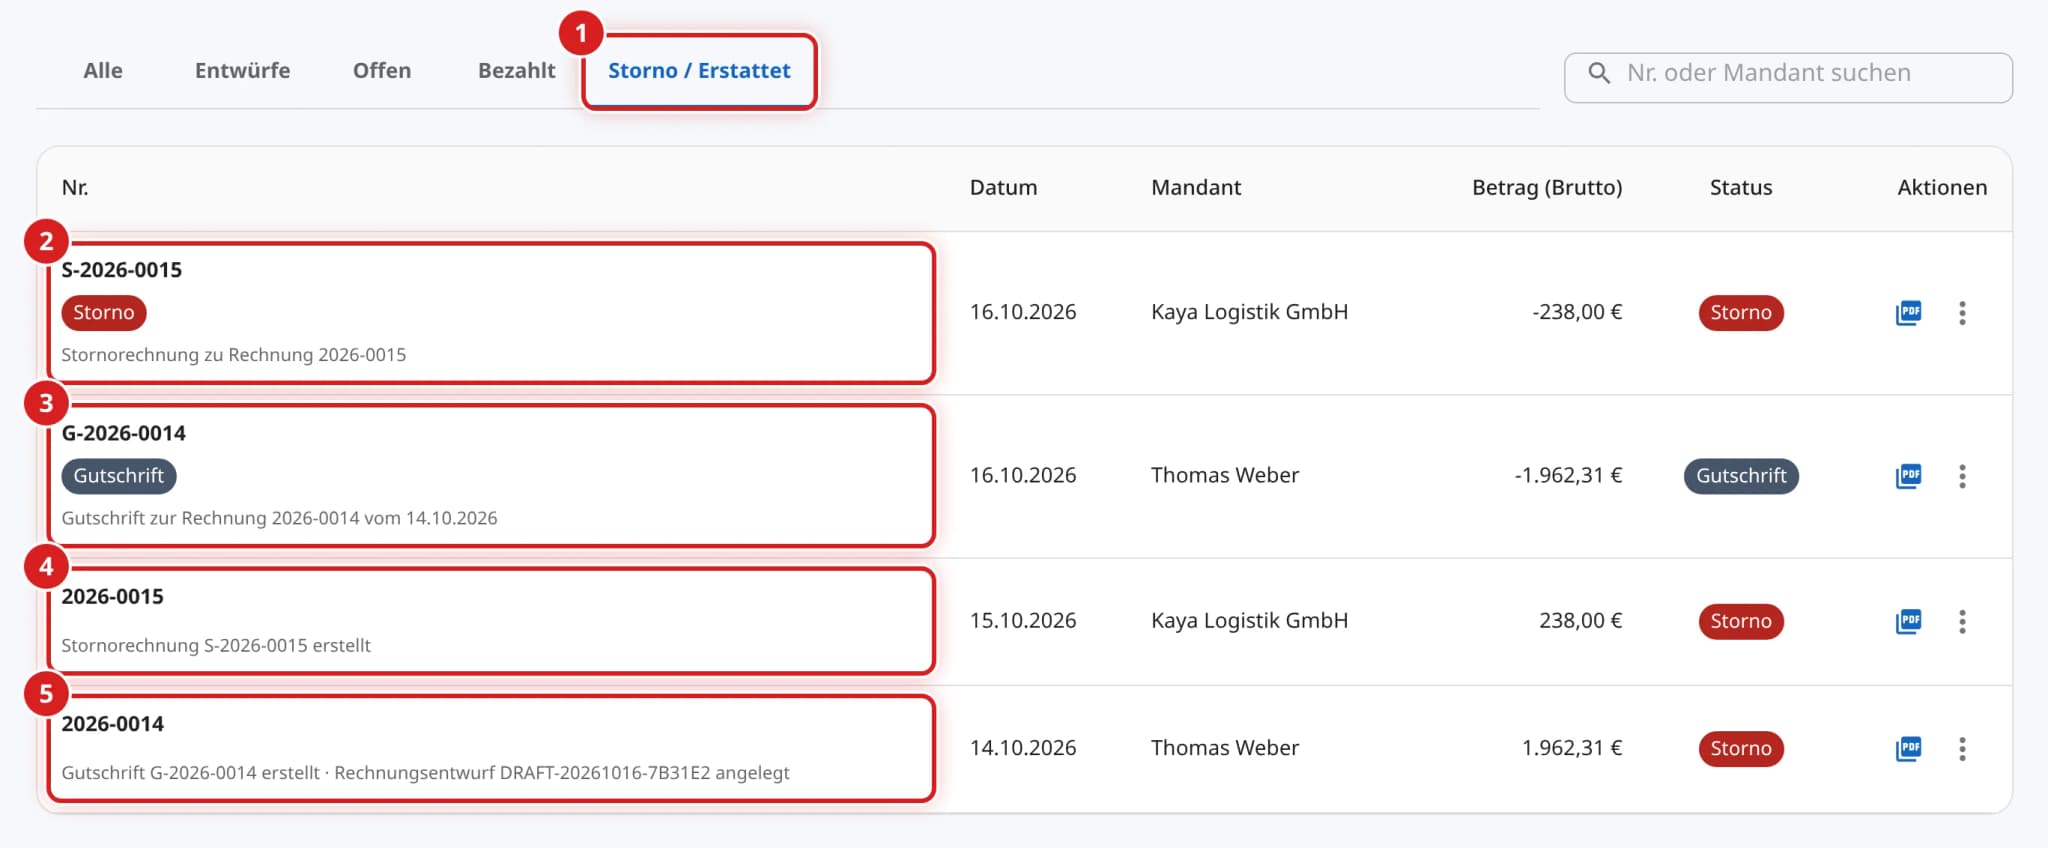The height and width of the screenshot is (848, 2048).
Task: Open three-dot menu for invoice 2026-0014
Action: (x=1962, y=748)
